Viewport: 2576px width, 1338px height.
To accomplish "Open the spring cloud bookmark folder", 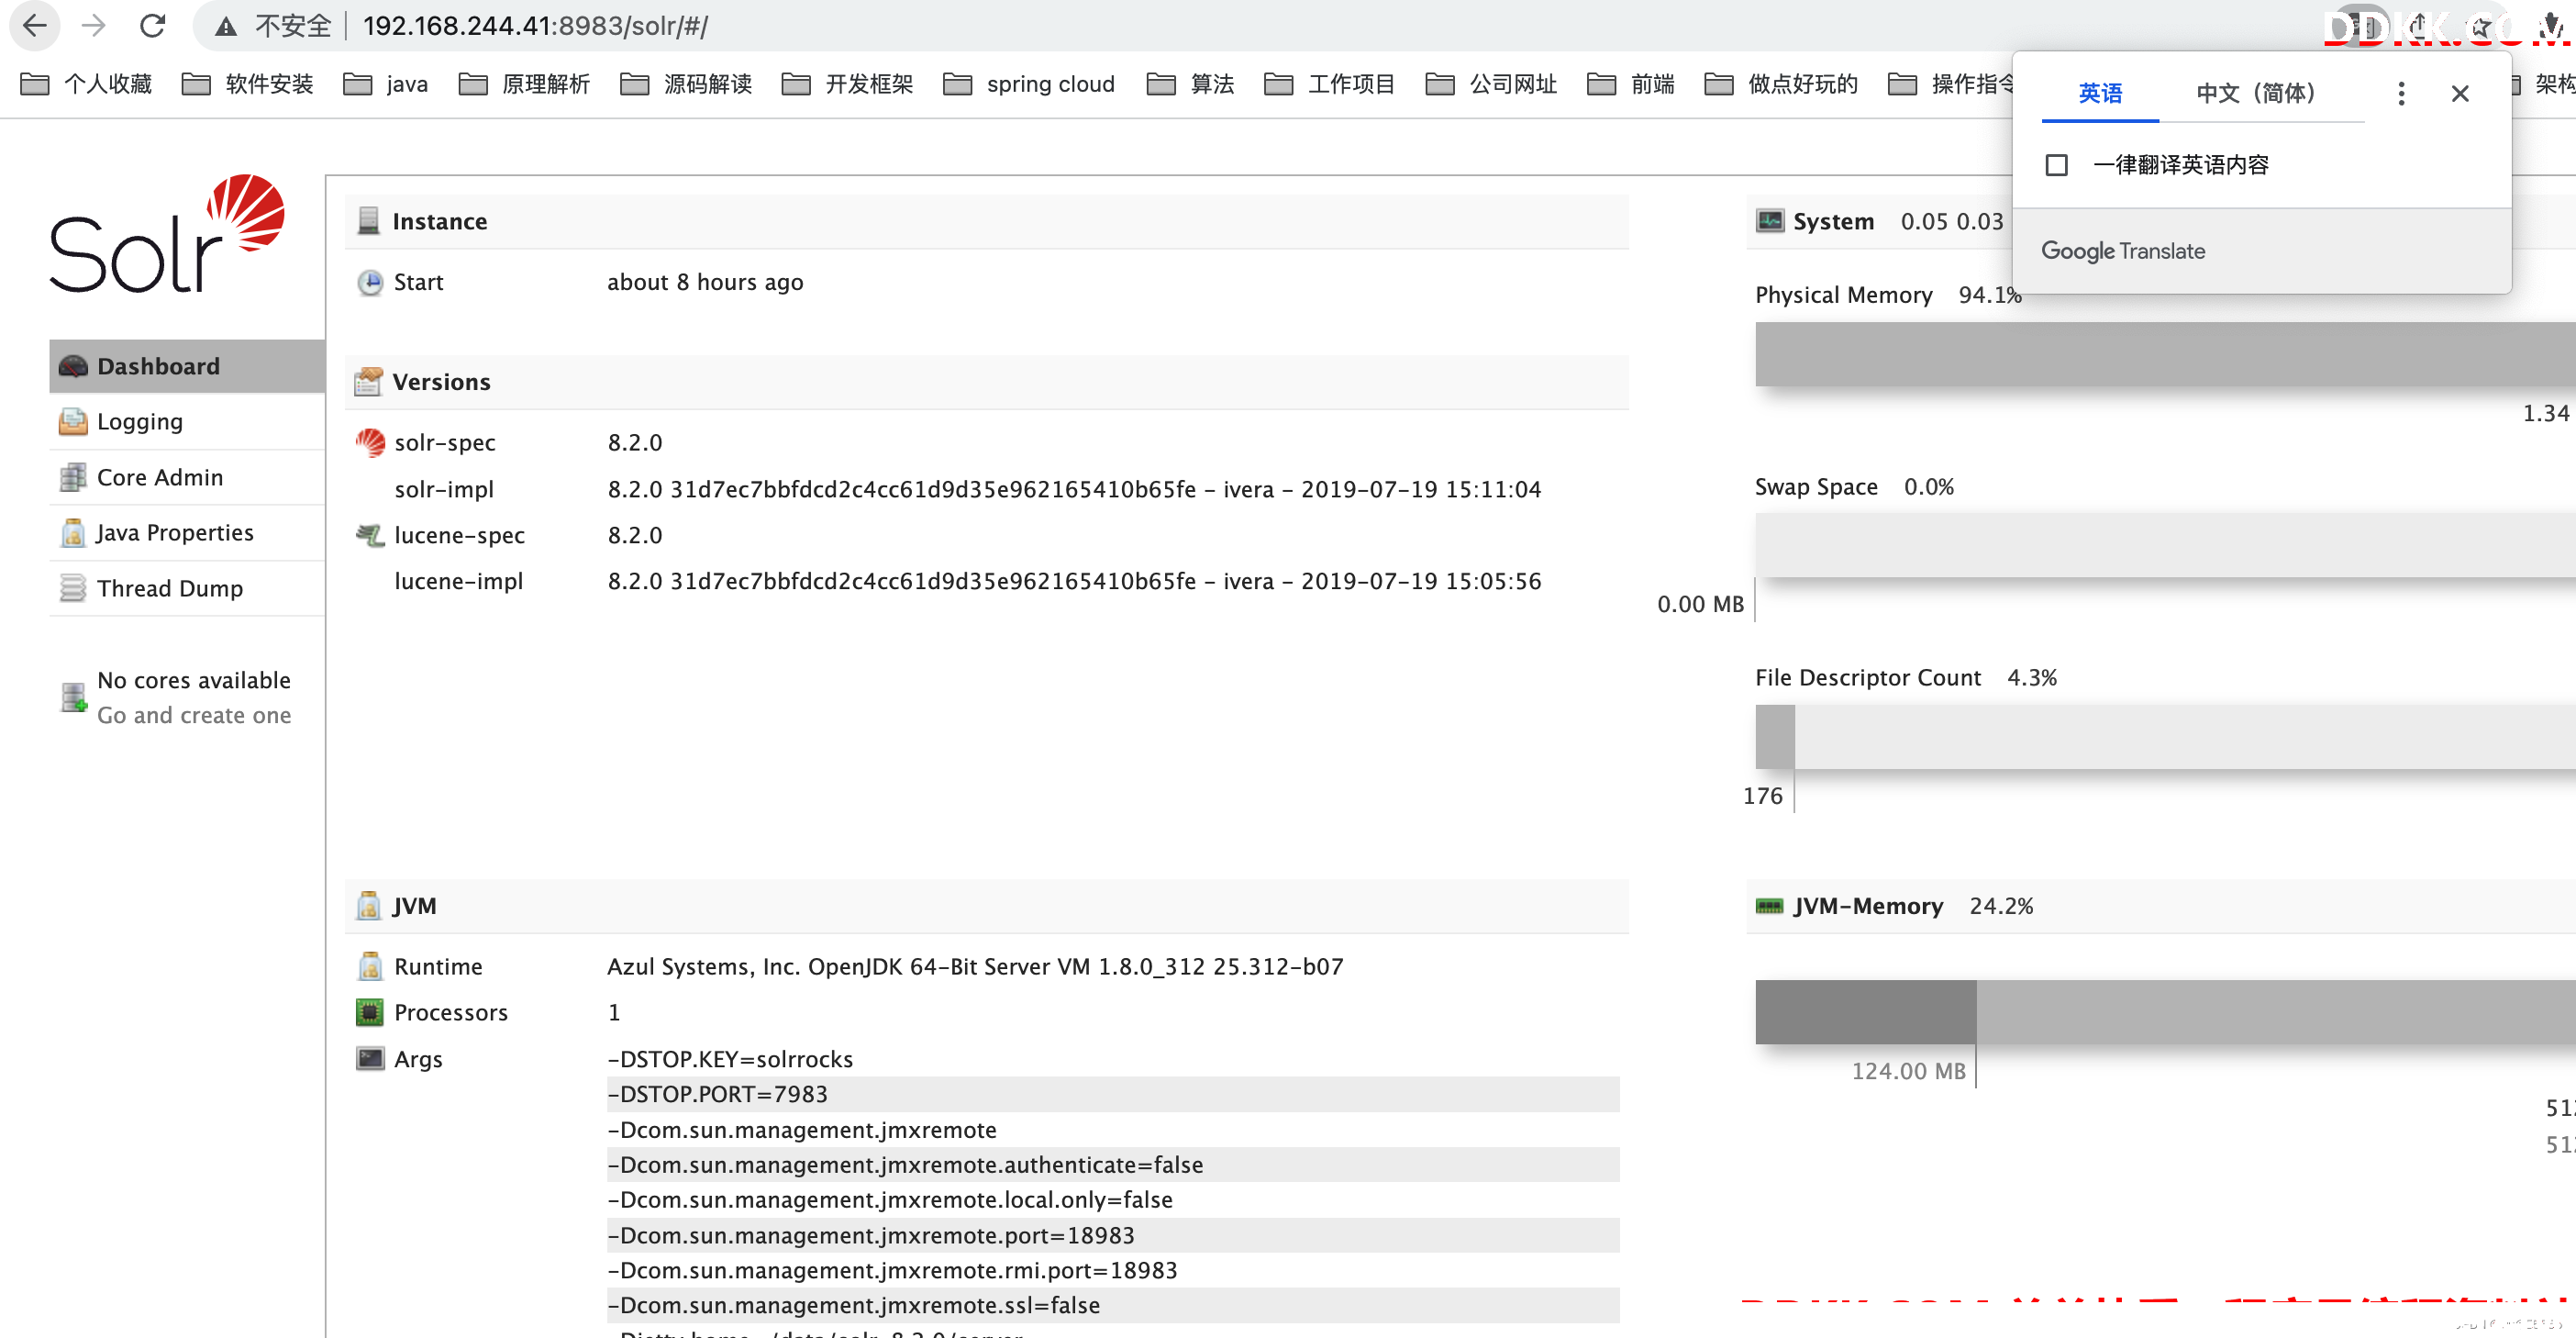I will click(1029, 84).
